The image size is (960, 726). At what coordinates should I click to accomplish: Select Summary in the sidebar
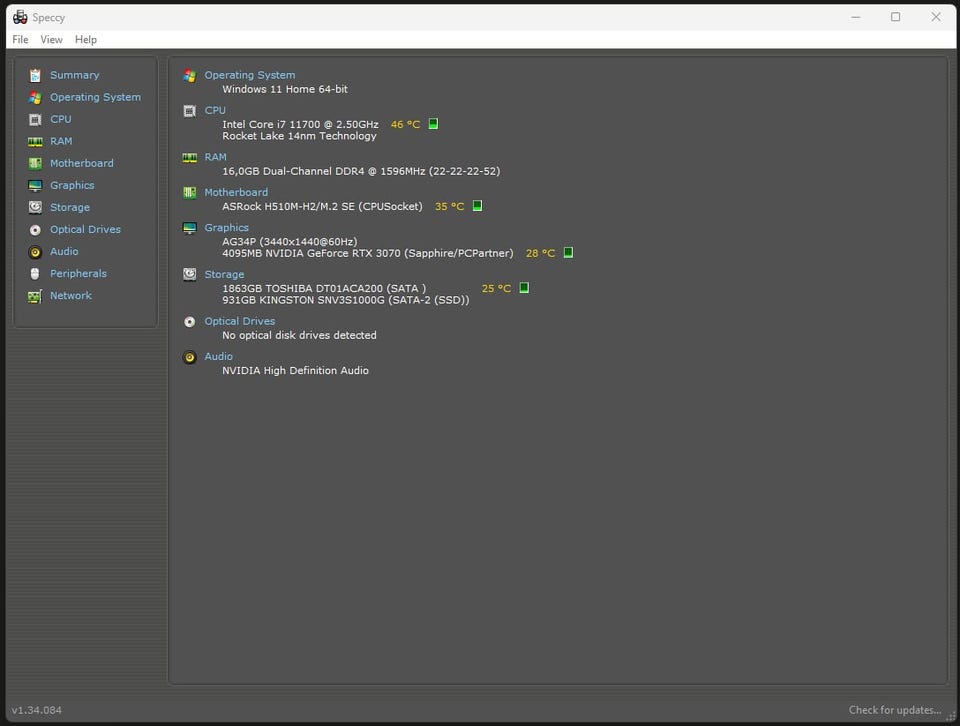74,75
